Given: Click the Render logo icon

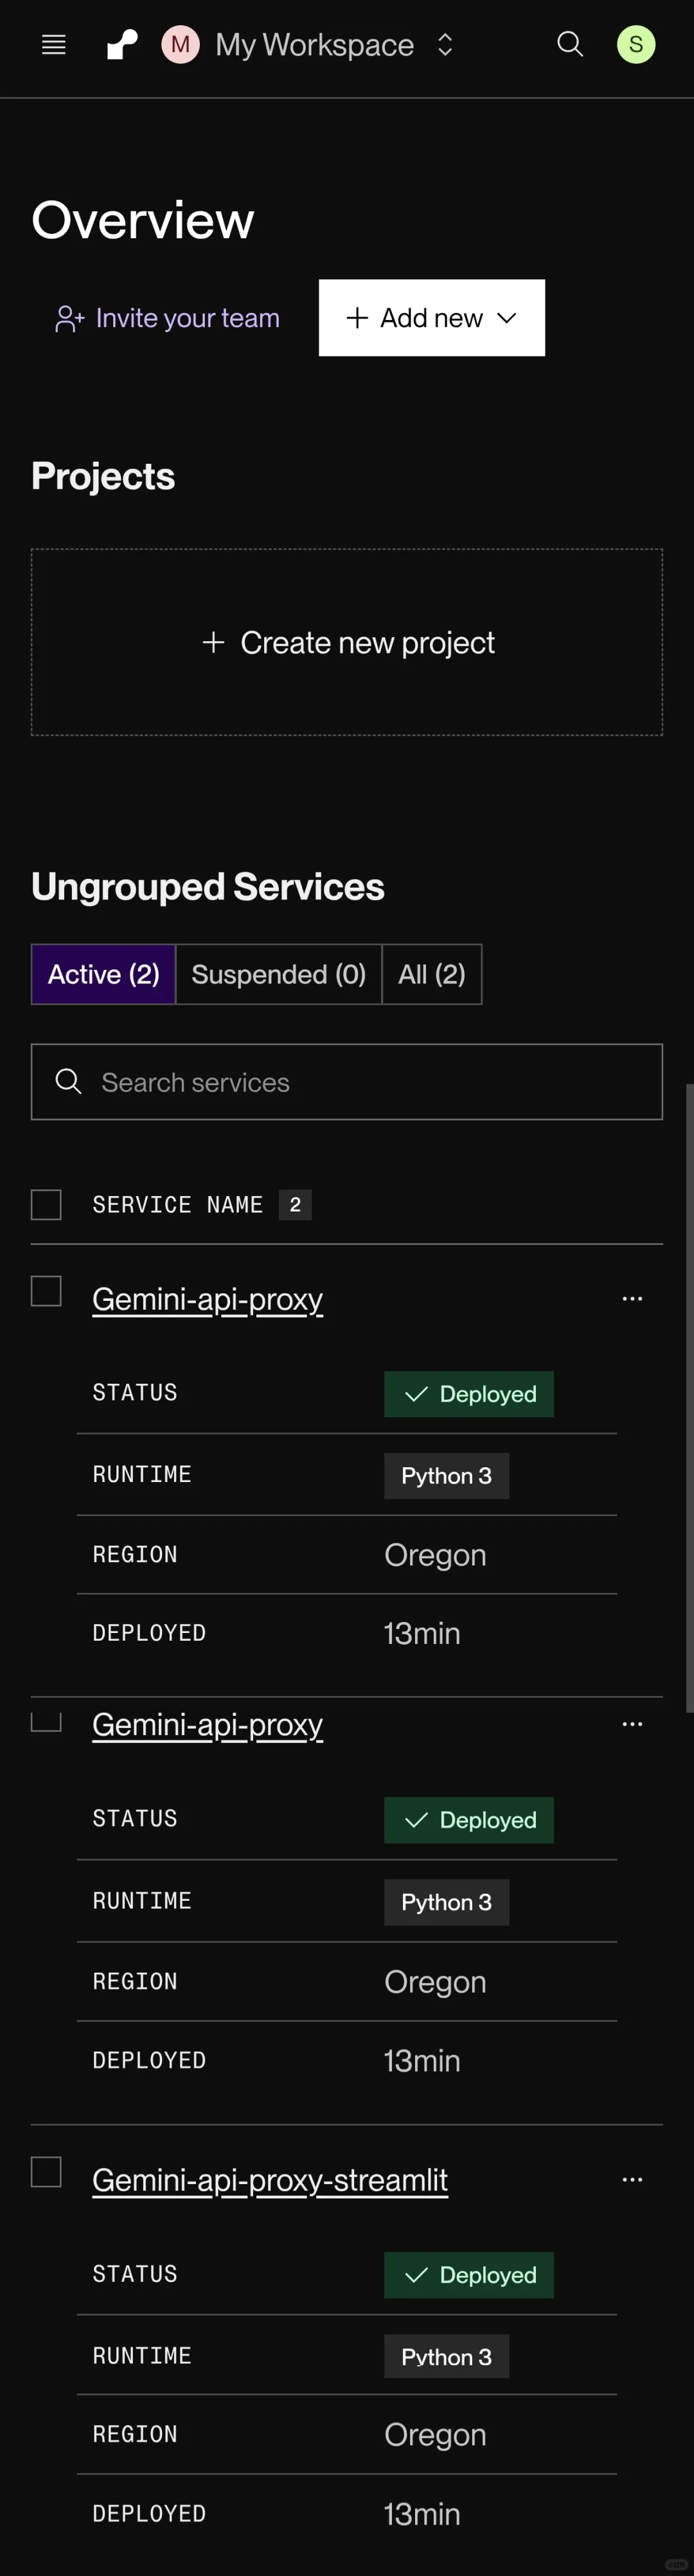Looking at the screenshot, I should [x=122, y=45].
